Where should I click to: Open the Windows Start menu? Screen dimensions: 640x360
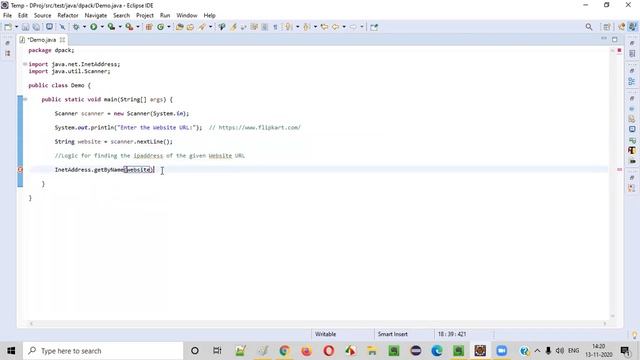coord(11,351)
